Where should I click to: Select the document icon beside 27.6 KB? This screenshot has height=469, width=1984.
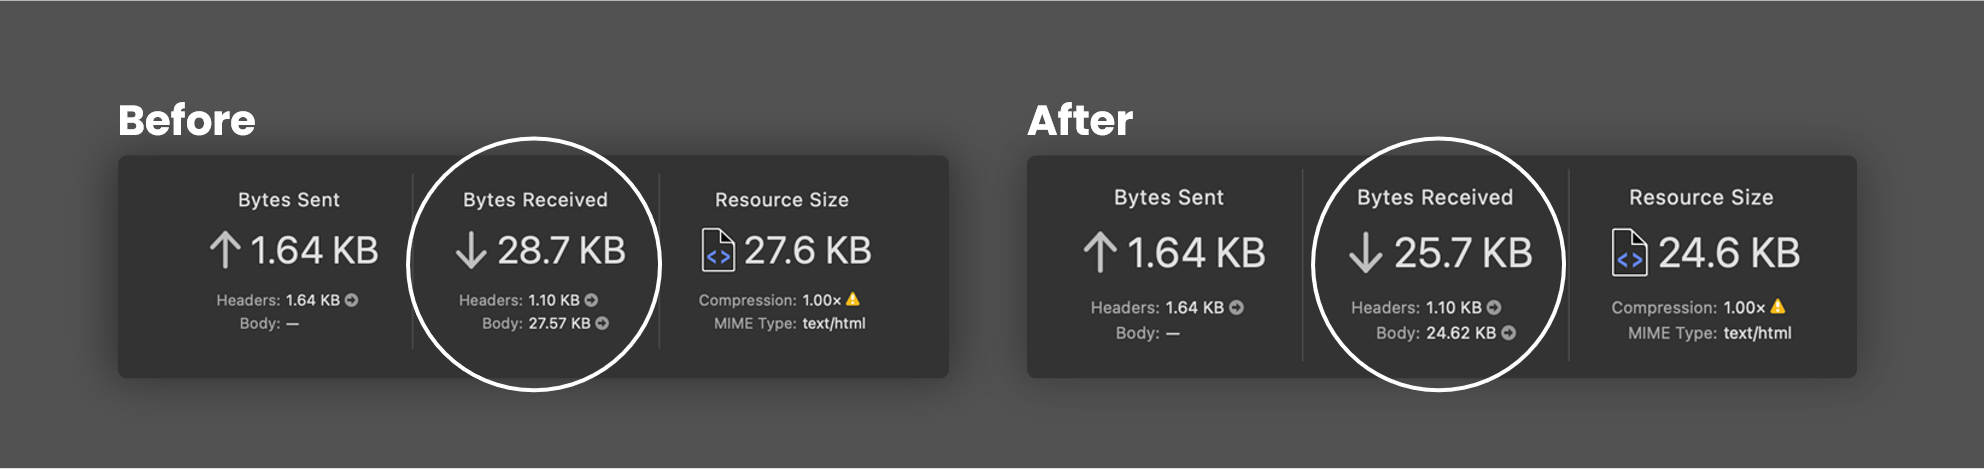click(718, 250)
